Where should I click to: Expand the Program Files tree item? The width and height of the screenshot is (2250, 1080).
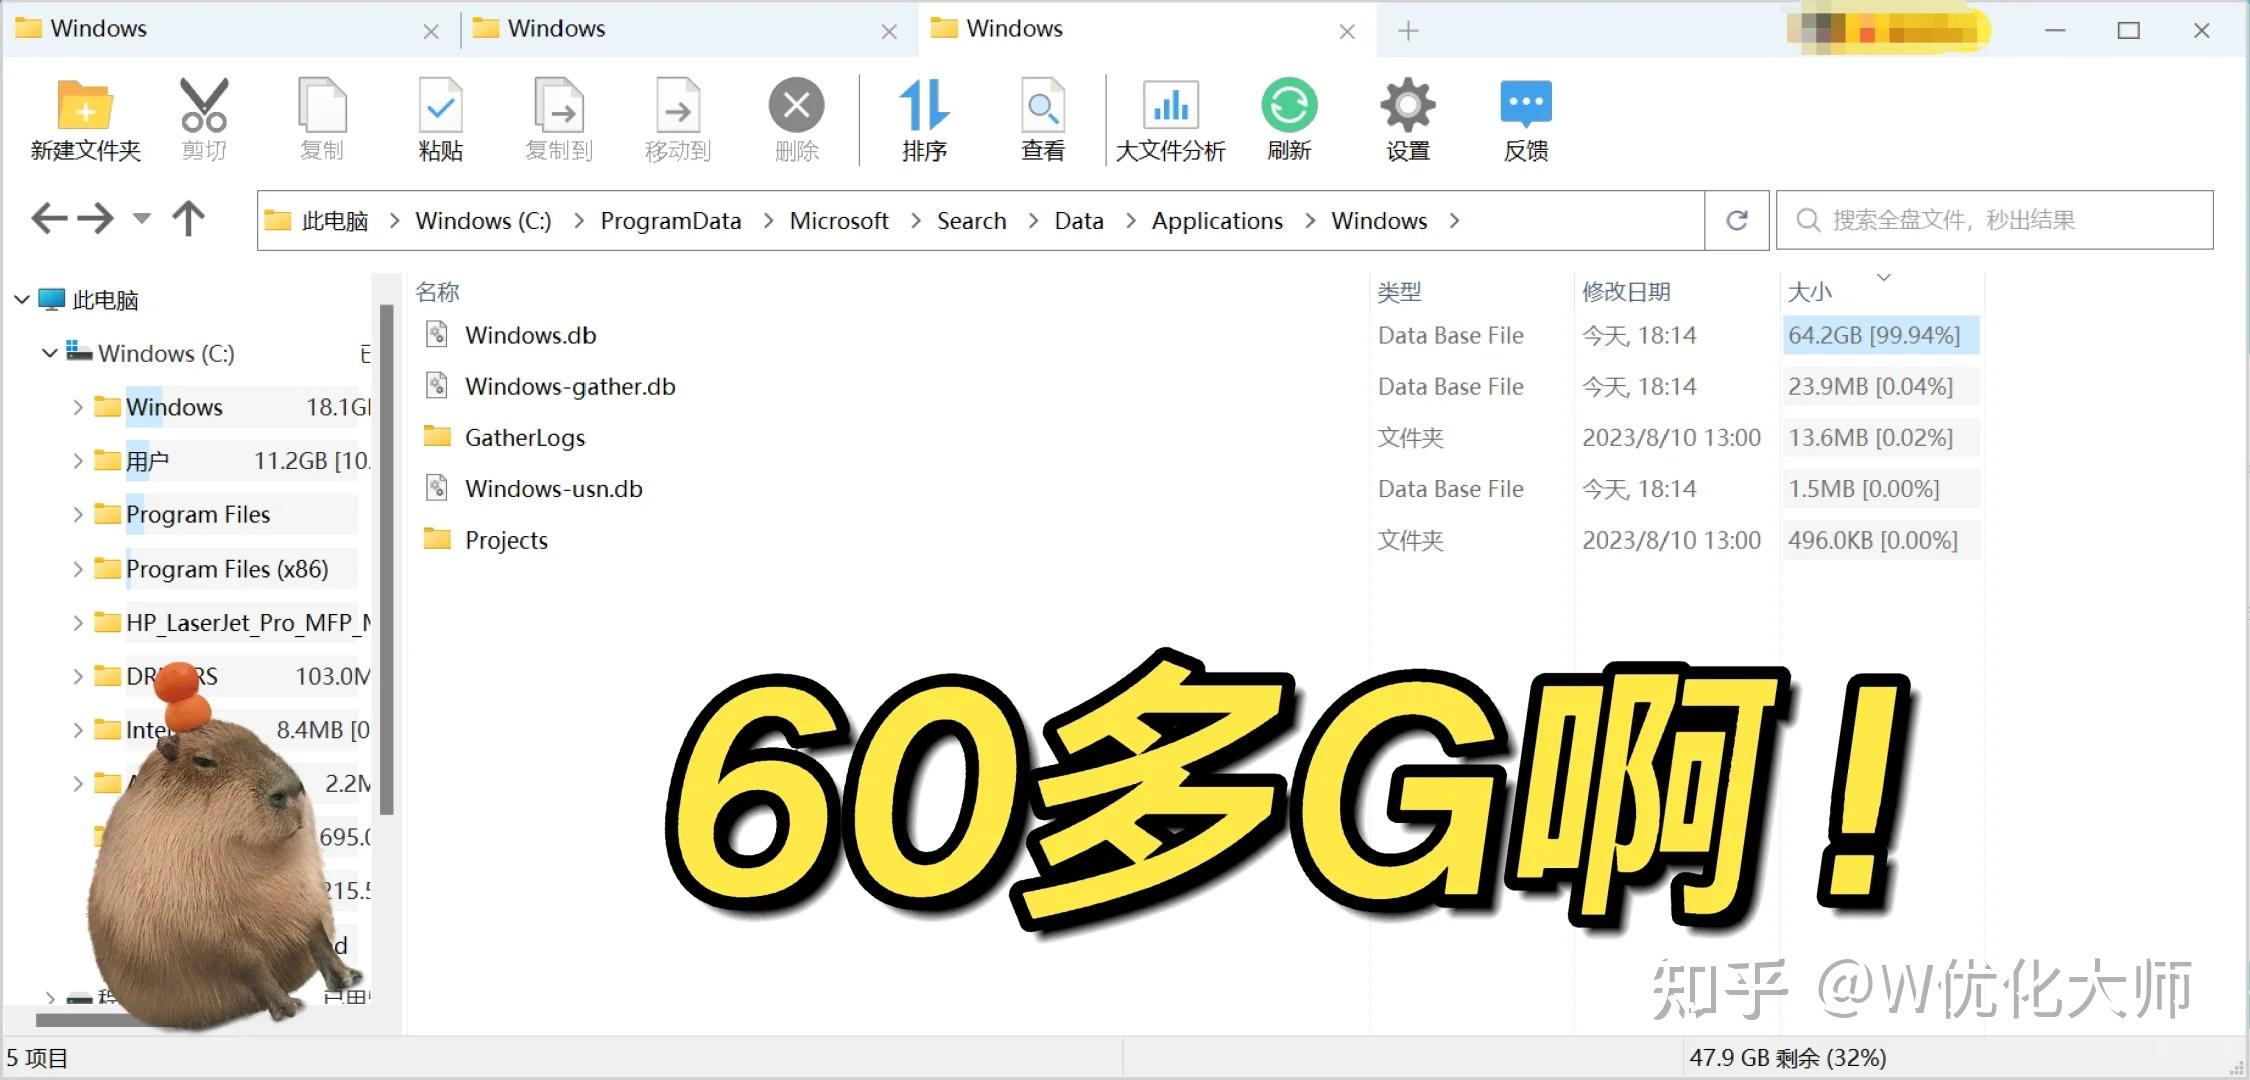pyautogui.click(x=79, y=514)
